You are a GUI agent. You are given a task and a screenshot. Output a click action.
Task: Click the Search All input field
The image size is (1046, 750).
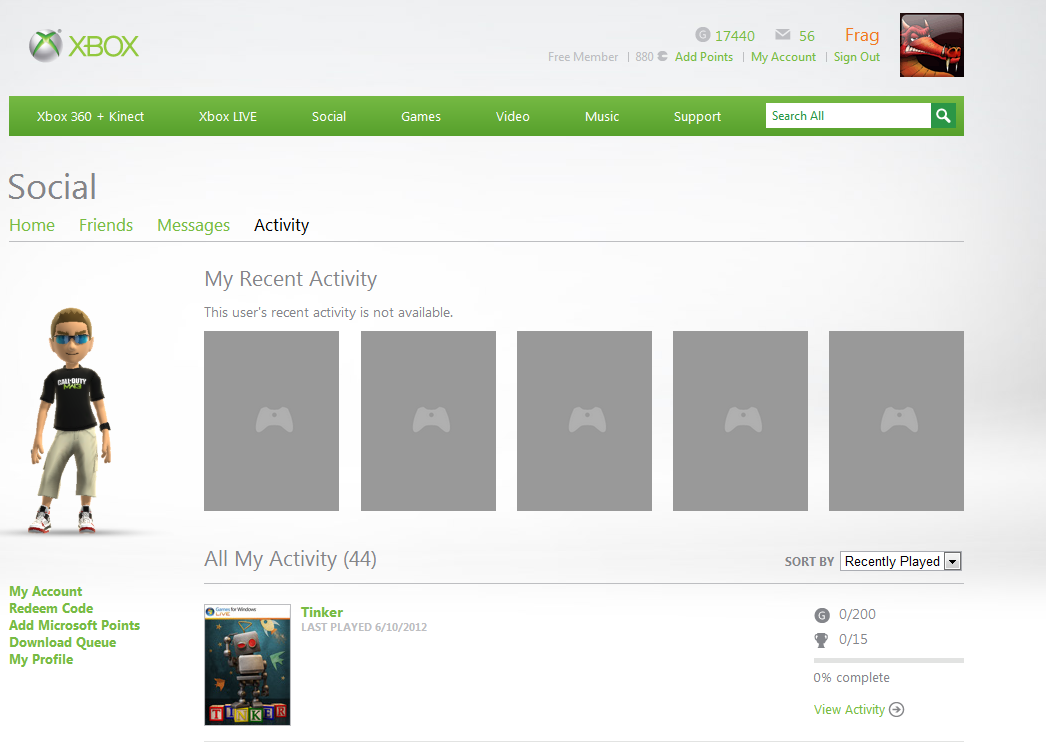[848, 115]
